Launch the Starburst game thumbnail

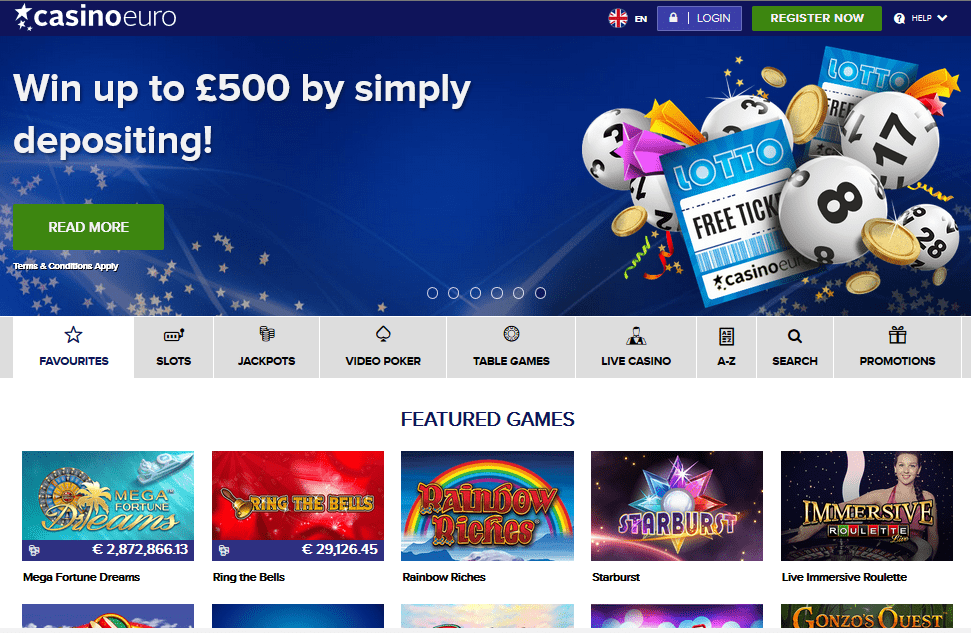pyautogui.click(x=677, y=506)
